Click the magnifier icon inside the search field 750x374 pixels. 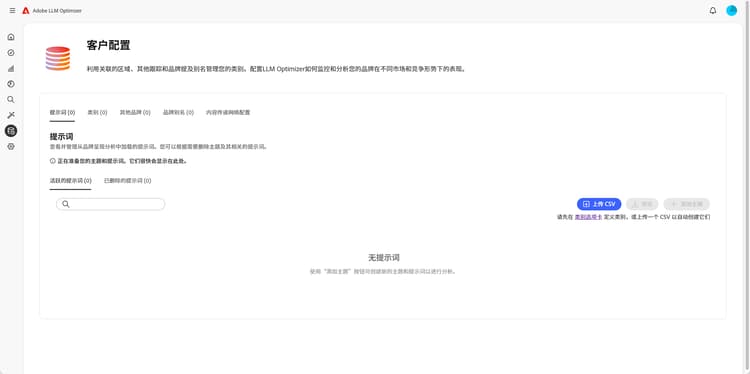point(66,204)
